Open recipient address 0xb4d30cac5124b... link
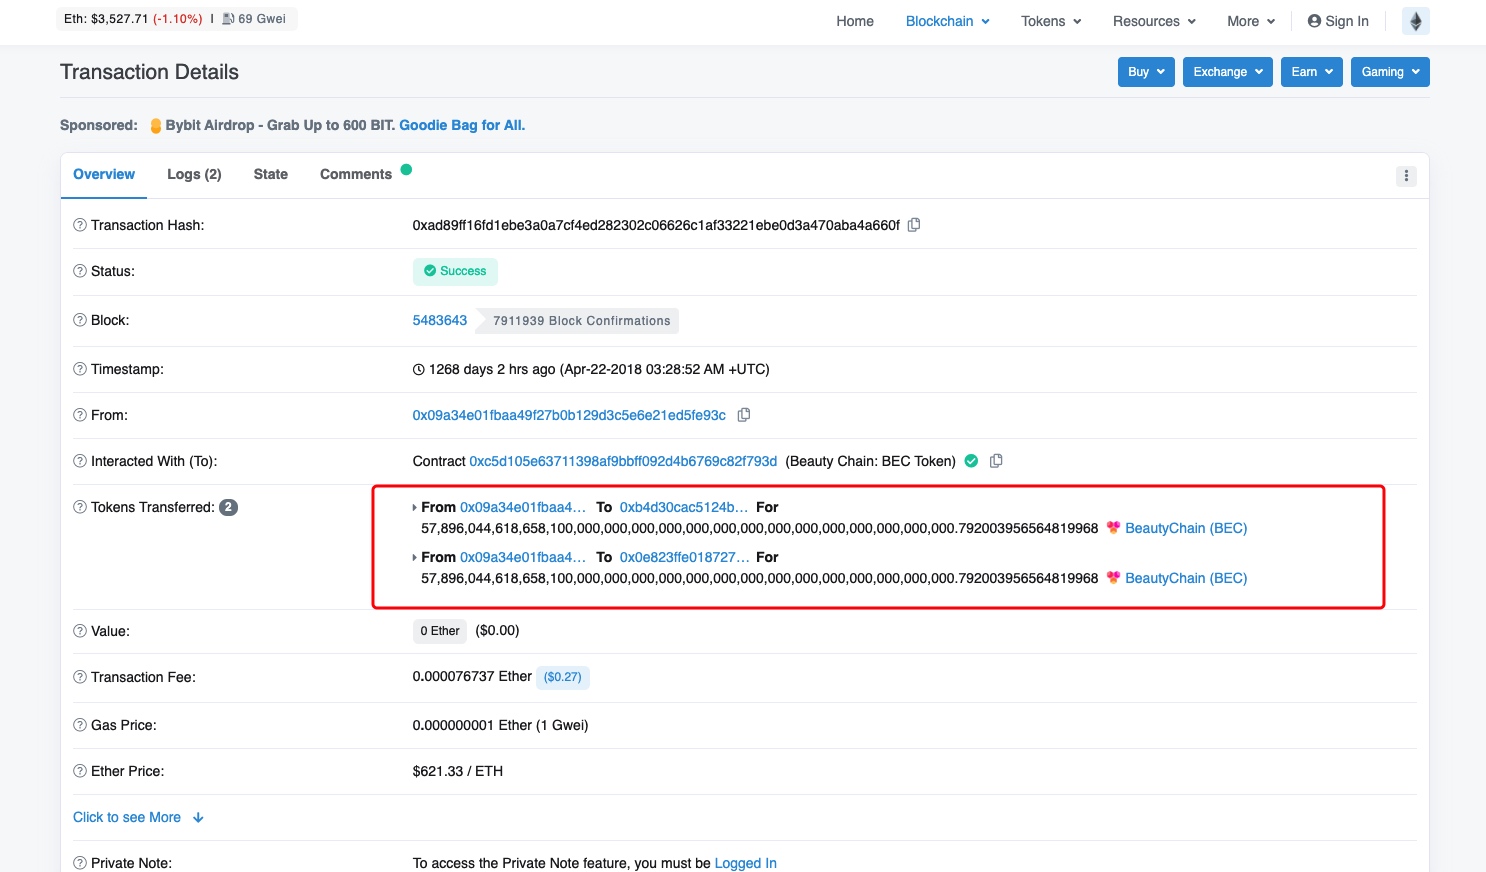This screenshot has width=1486, height=872. (684, 507)
